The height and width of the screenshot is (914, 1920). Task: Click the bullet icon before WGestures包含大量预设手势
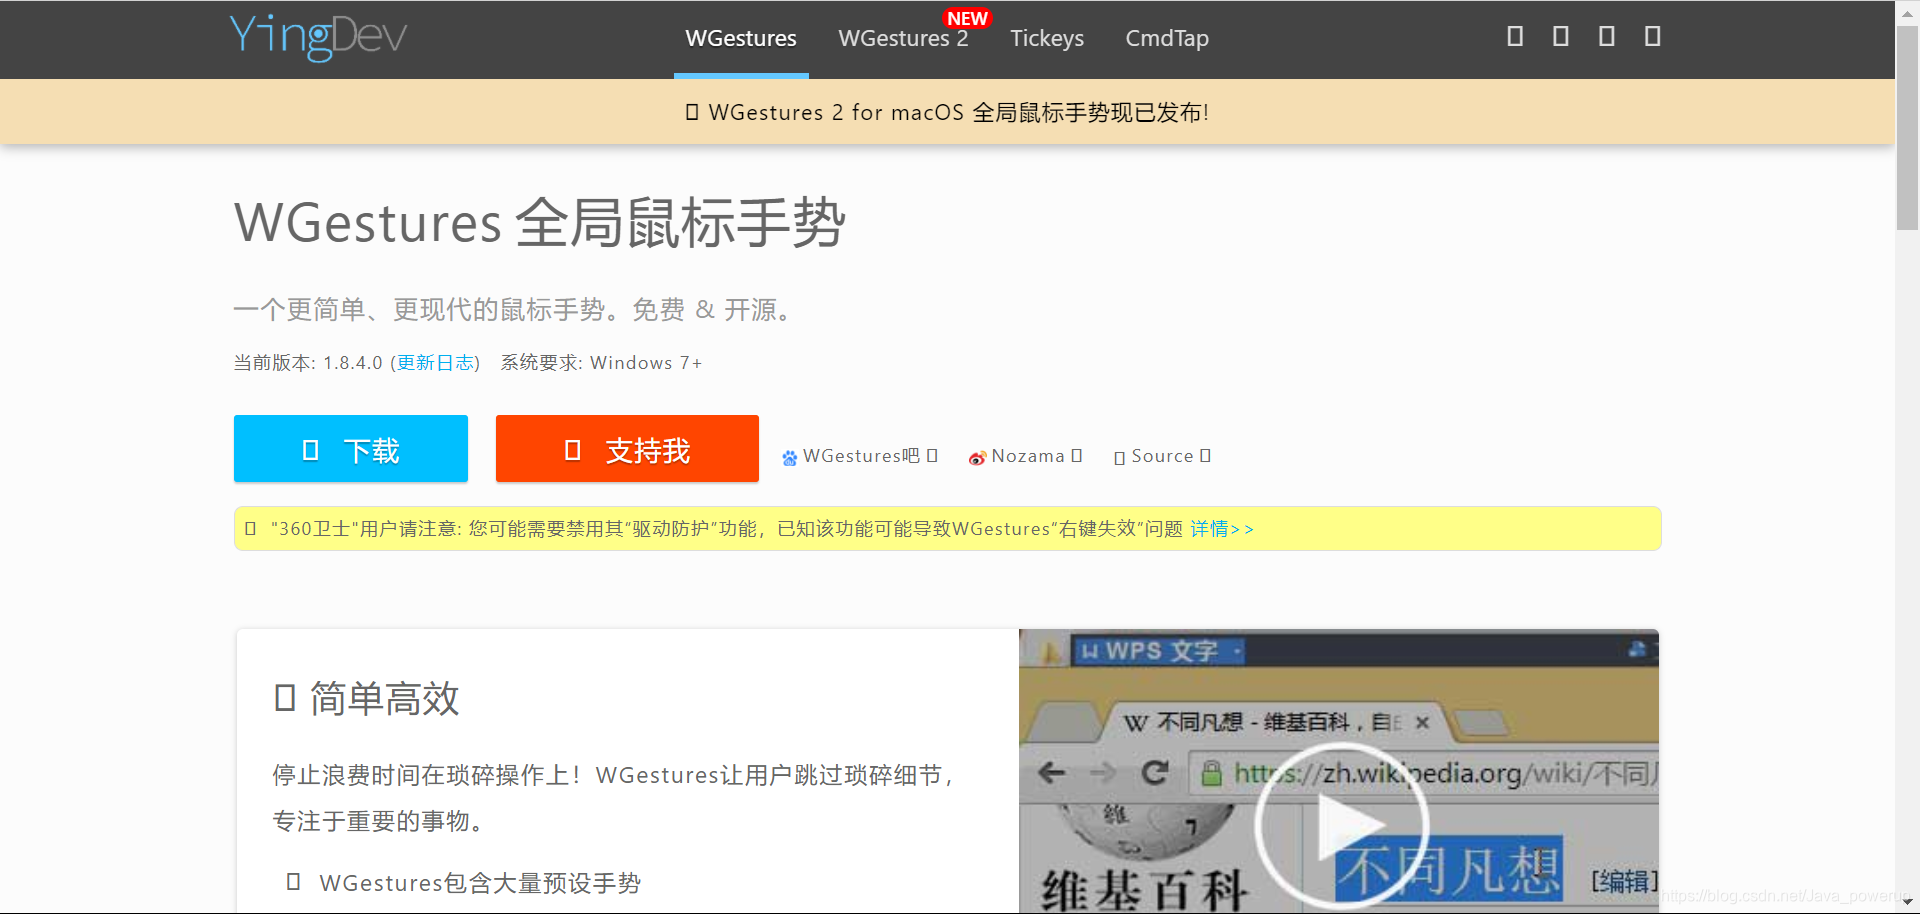click(293, 882)
